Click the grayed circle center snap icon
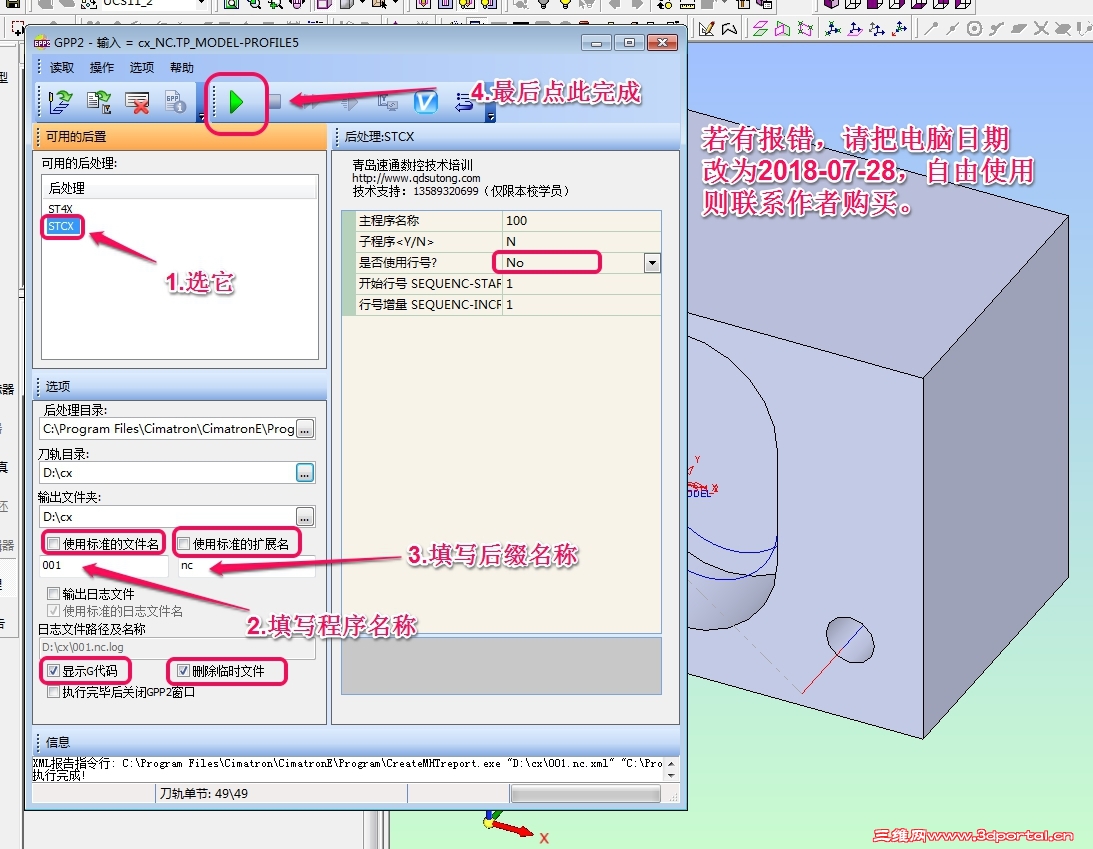The image size is (1093, 849). coord(974,29)
